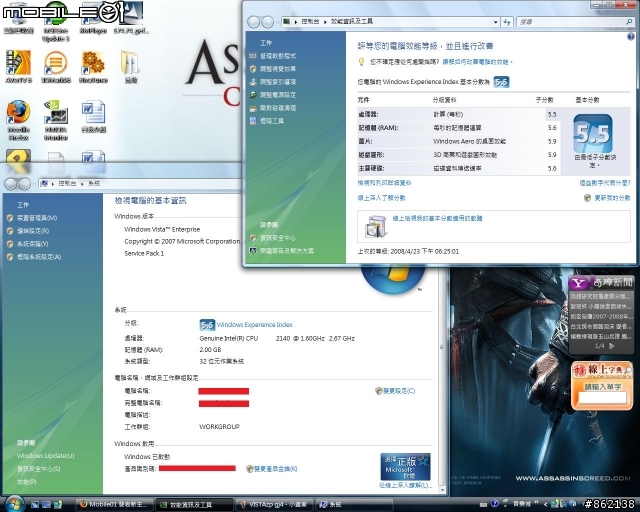Open the NVIDIA Monitor desktop shortcut
640x512 pixels.
pos(56,120)
